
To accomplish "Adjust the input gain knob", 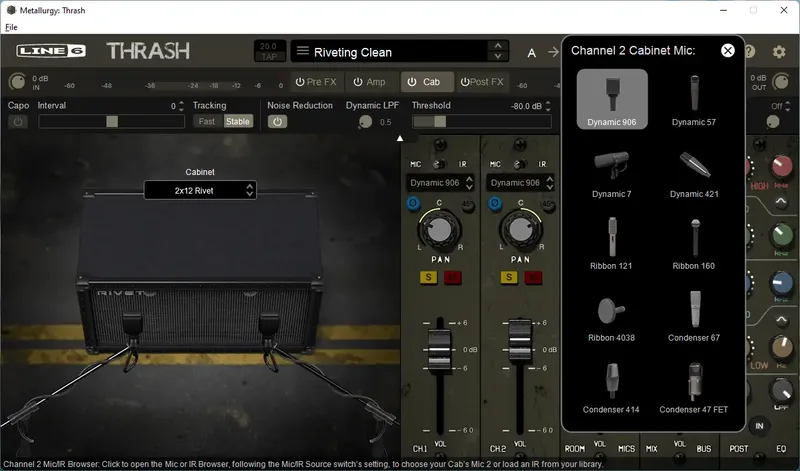I will (17, 82).
